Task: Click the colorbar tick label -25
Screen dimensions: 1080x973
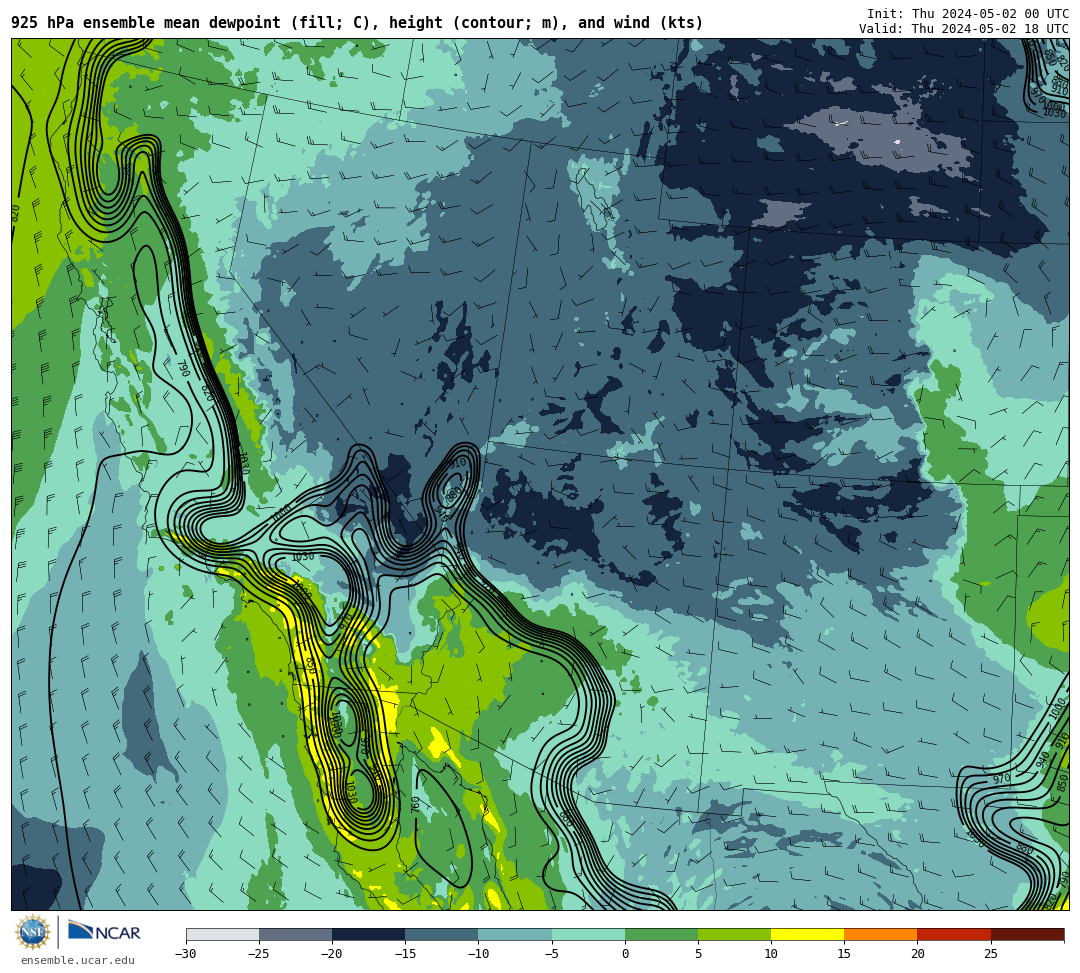Action: pyautogui.click(x=259, y=954)
